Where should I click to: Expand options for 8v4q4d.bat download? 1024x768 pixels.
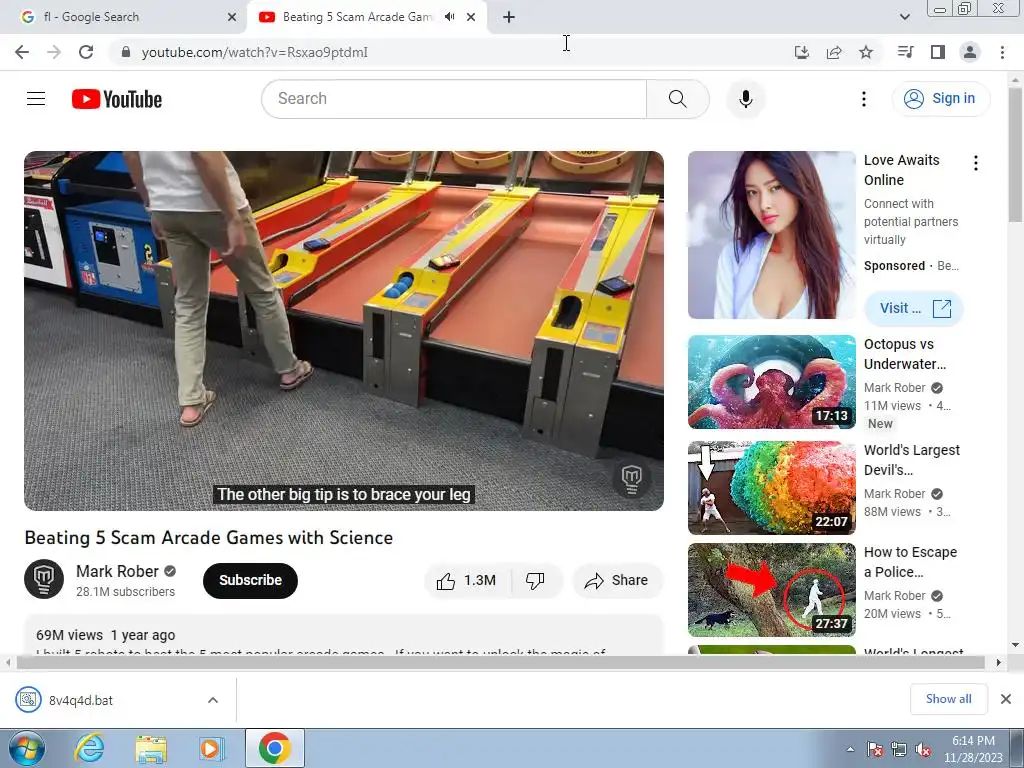click(x=213, y=700)
